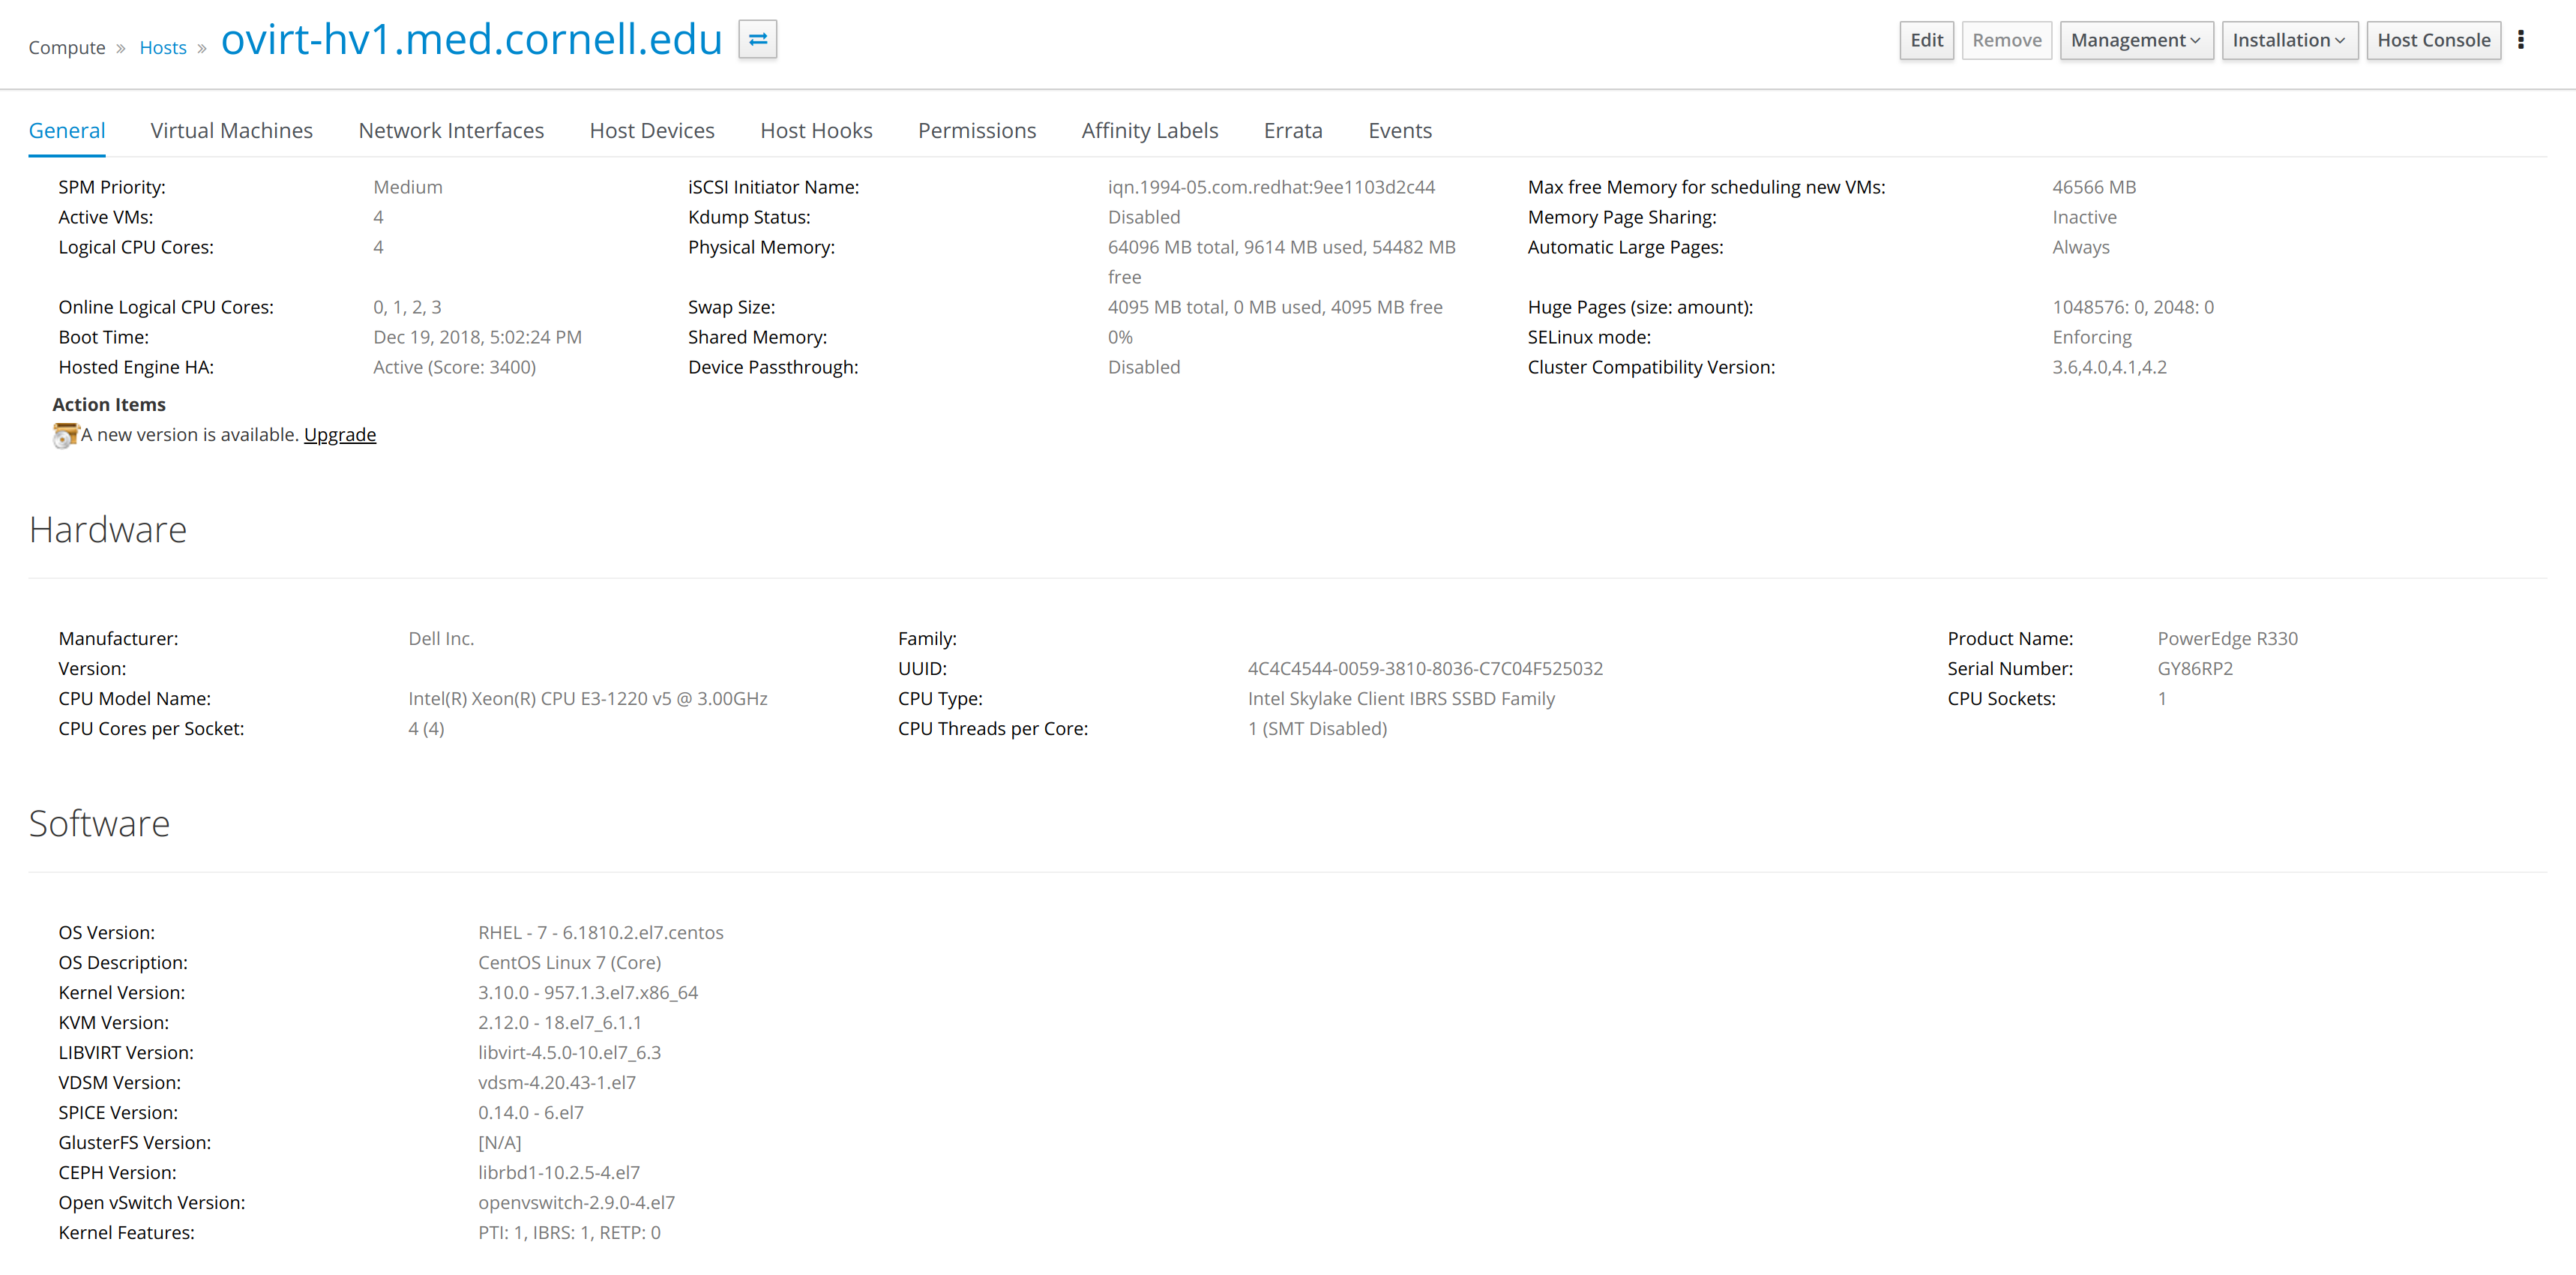Follow the Upgrade link
This screenshot has height=1275, width=2576.
click(x=340, y=435)
